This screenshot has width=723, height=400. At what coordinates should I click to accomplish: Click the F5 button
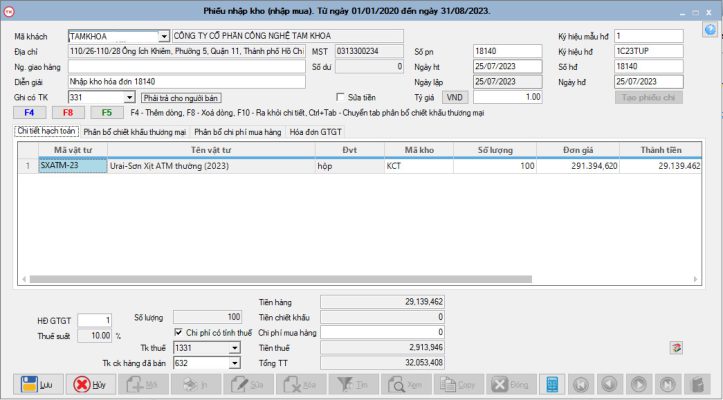107,113
